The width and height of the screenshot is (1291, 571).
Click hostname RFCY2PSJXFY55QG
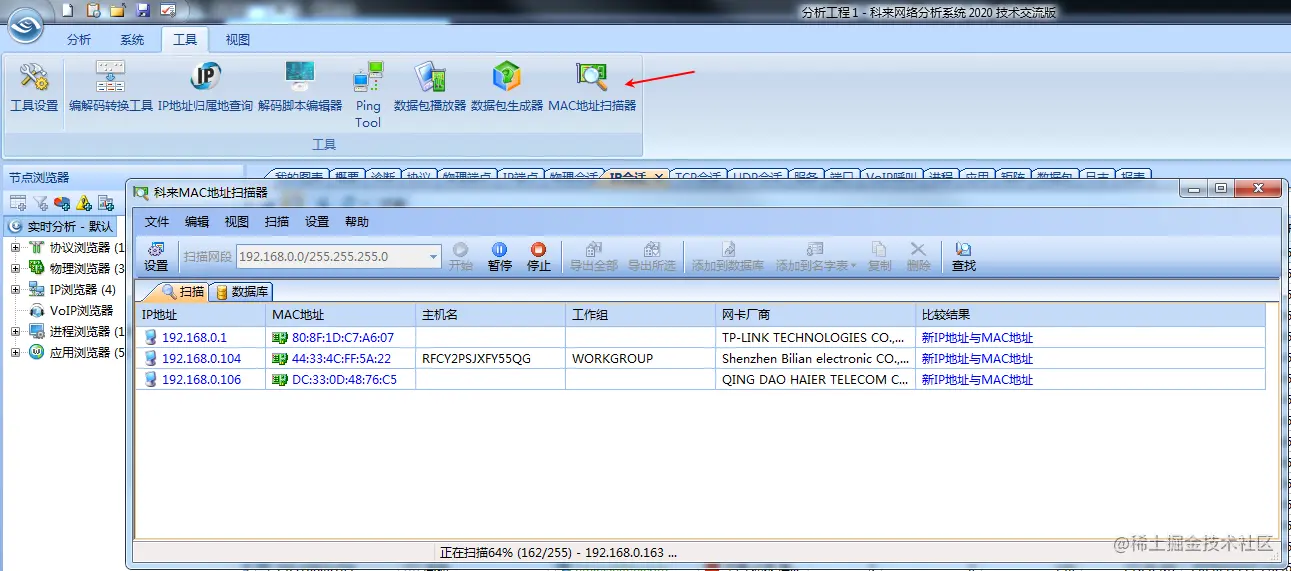coord(476,359)
